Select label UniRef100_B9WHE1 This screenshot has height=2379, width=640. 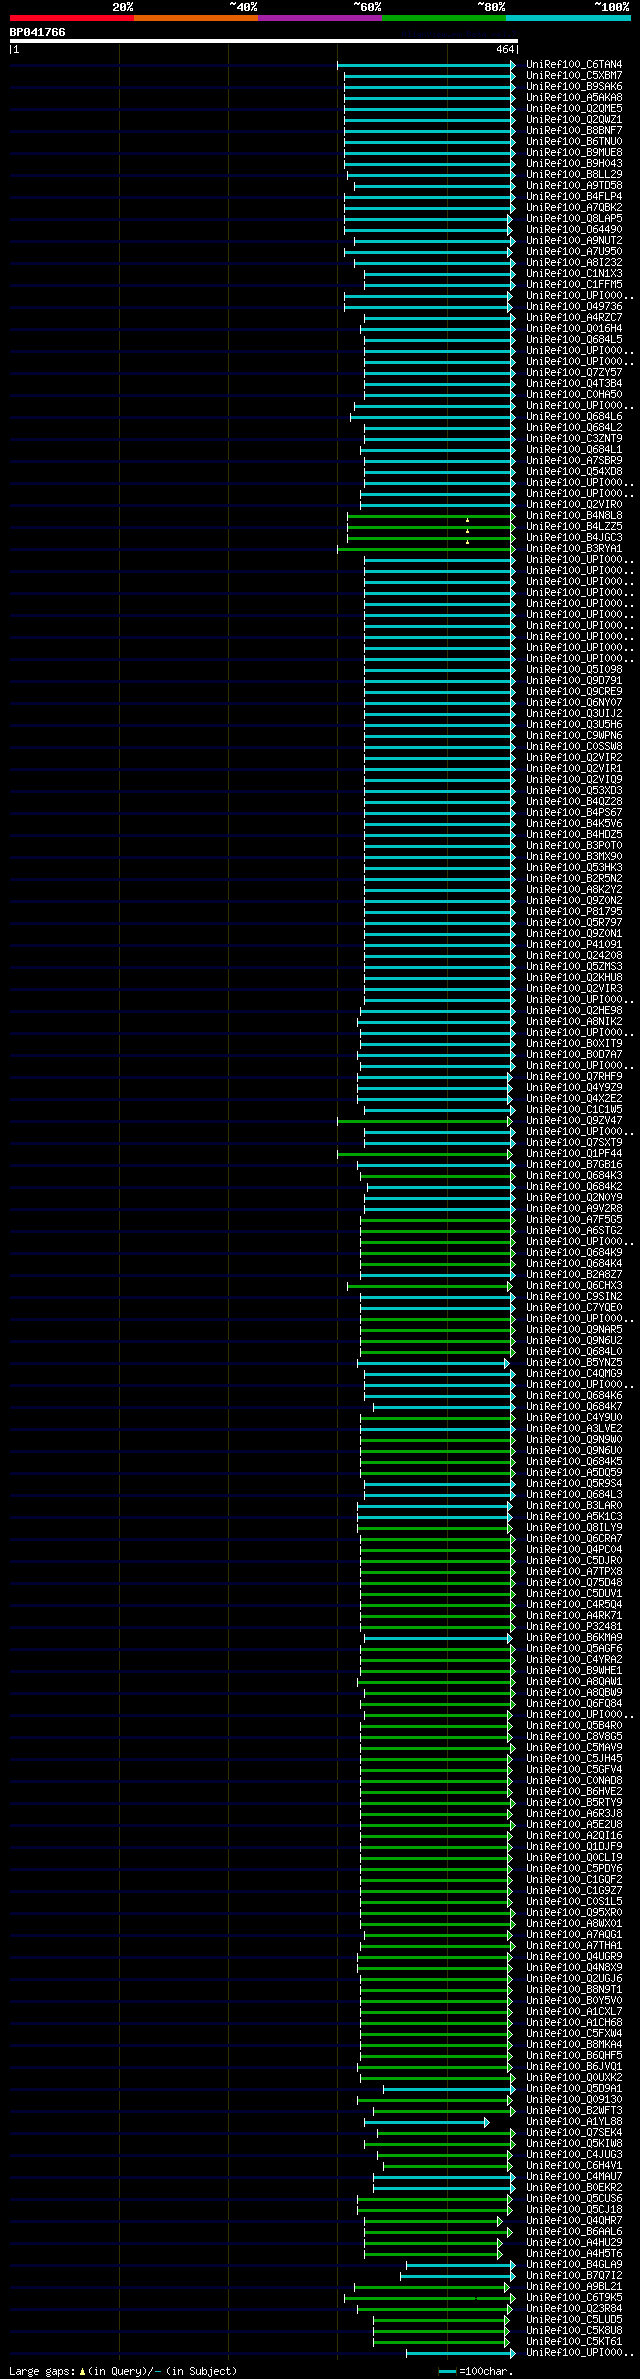pos(574,1671)
